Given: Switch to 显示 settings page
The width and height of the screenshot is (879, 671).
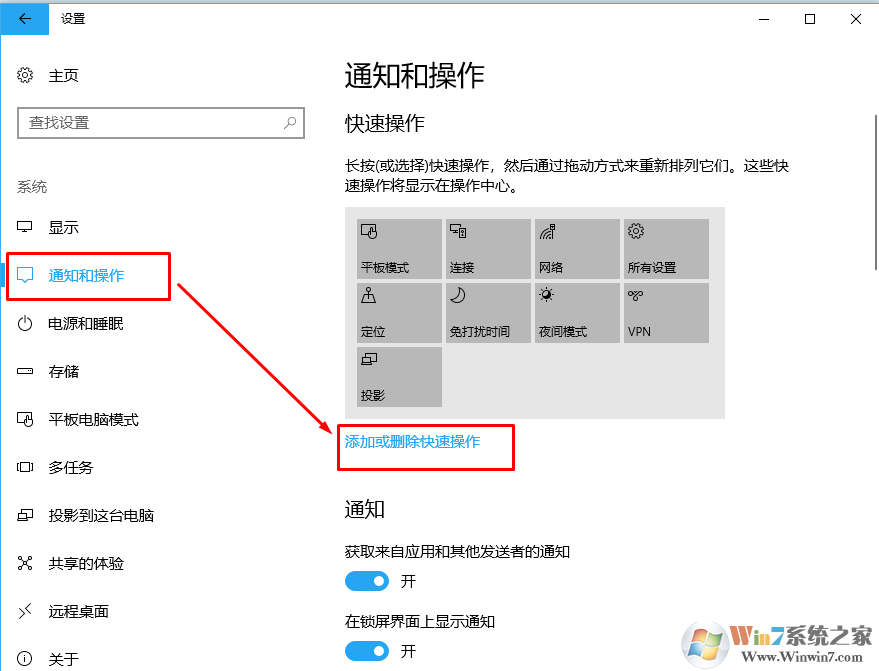Looking at the screenshot, I should (63, 227).
